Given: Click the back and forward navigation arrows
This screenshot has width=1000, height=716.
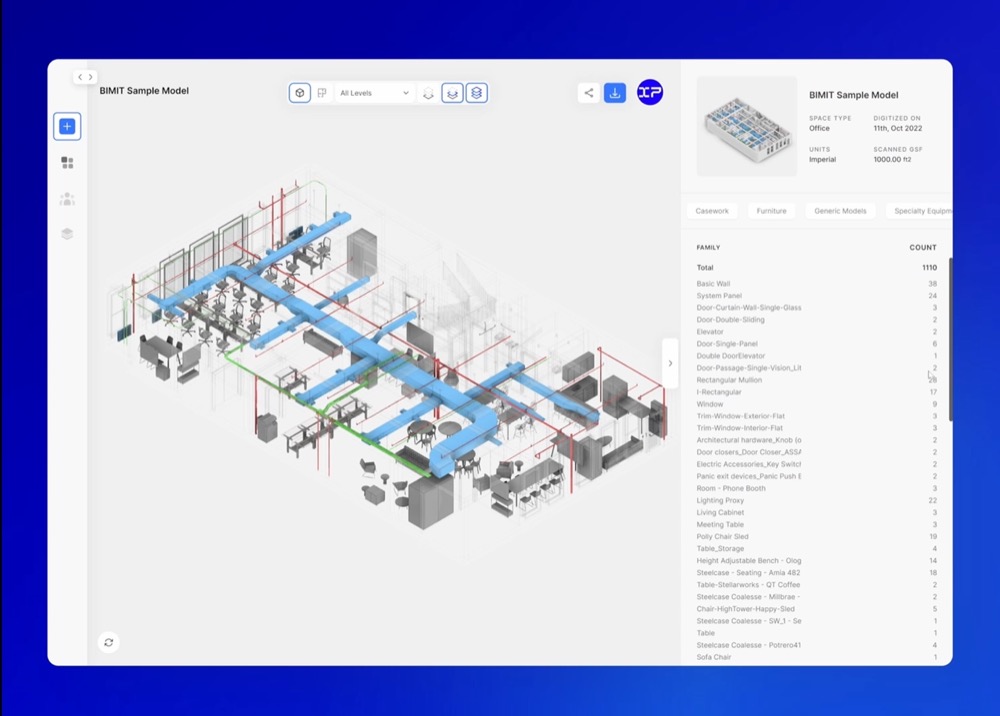Looking at the screenshot, I should pyautogui.click(x=85, y=77).
